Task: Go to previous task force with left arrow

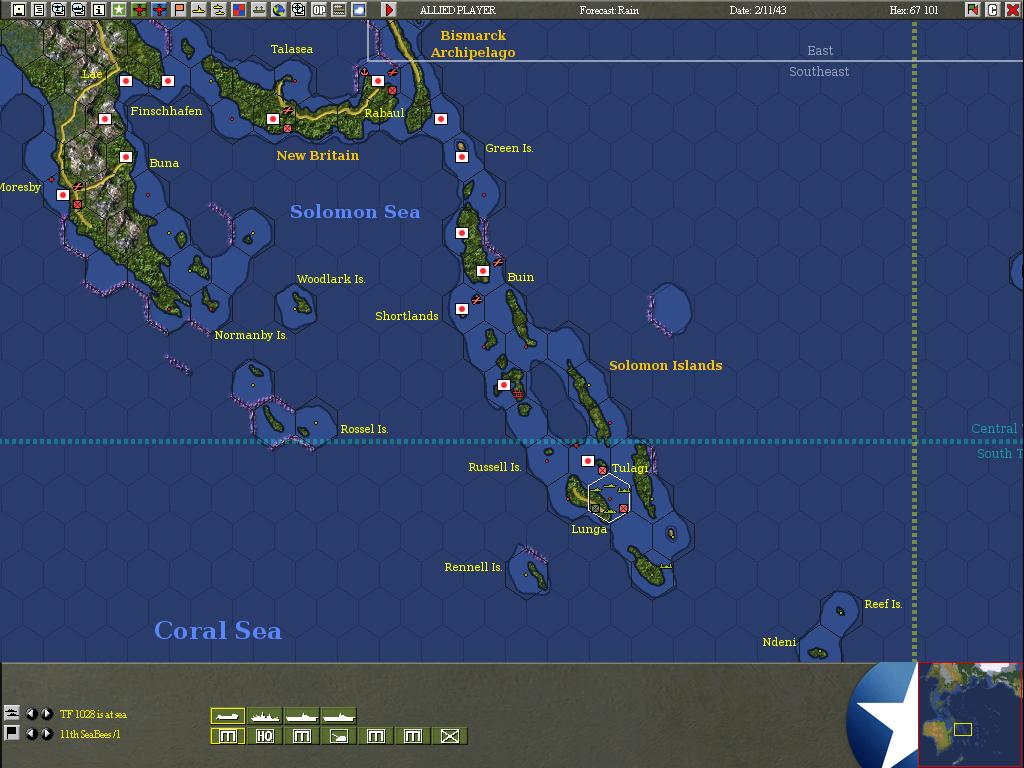Action: pos(31,714)
